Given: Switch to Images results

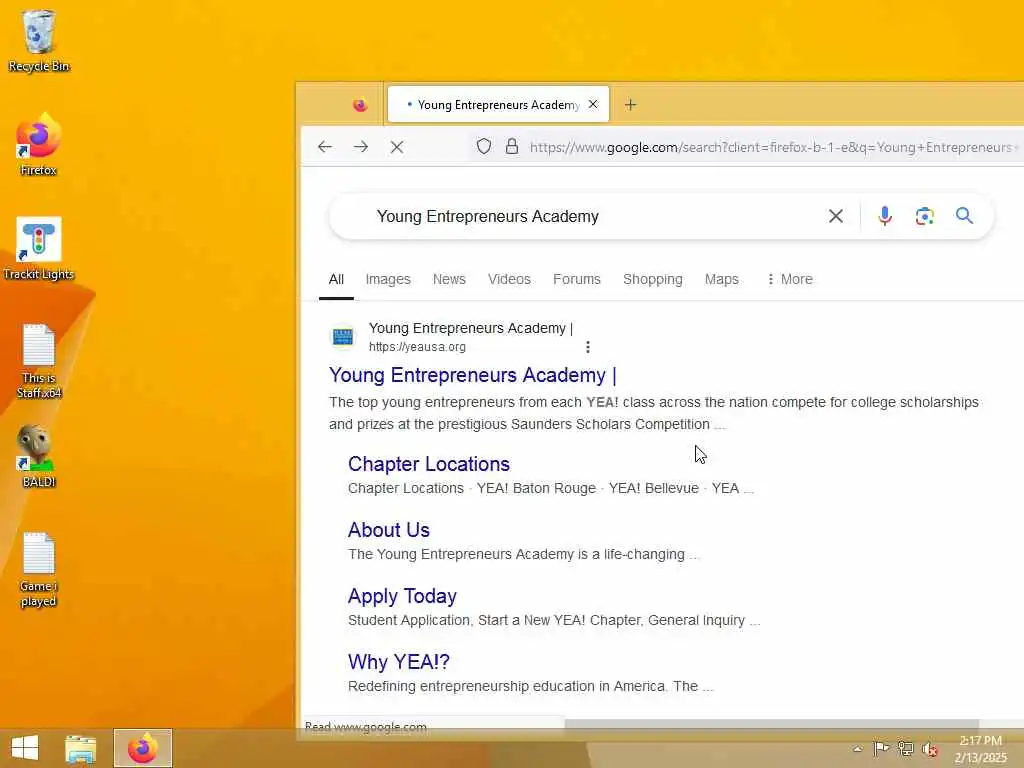Looking at the screenshot, I should [x=388, y=280].
